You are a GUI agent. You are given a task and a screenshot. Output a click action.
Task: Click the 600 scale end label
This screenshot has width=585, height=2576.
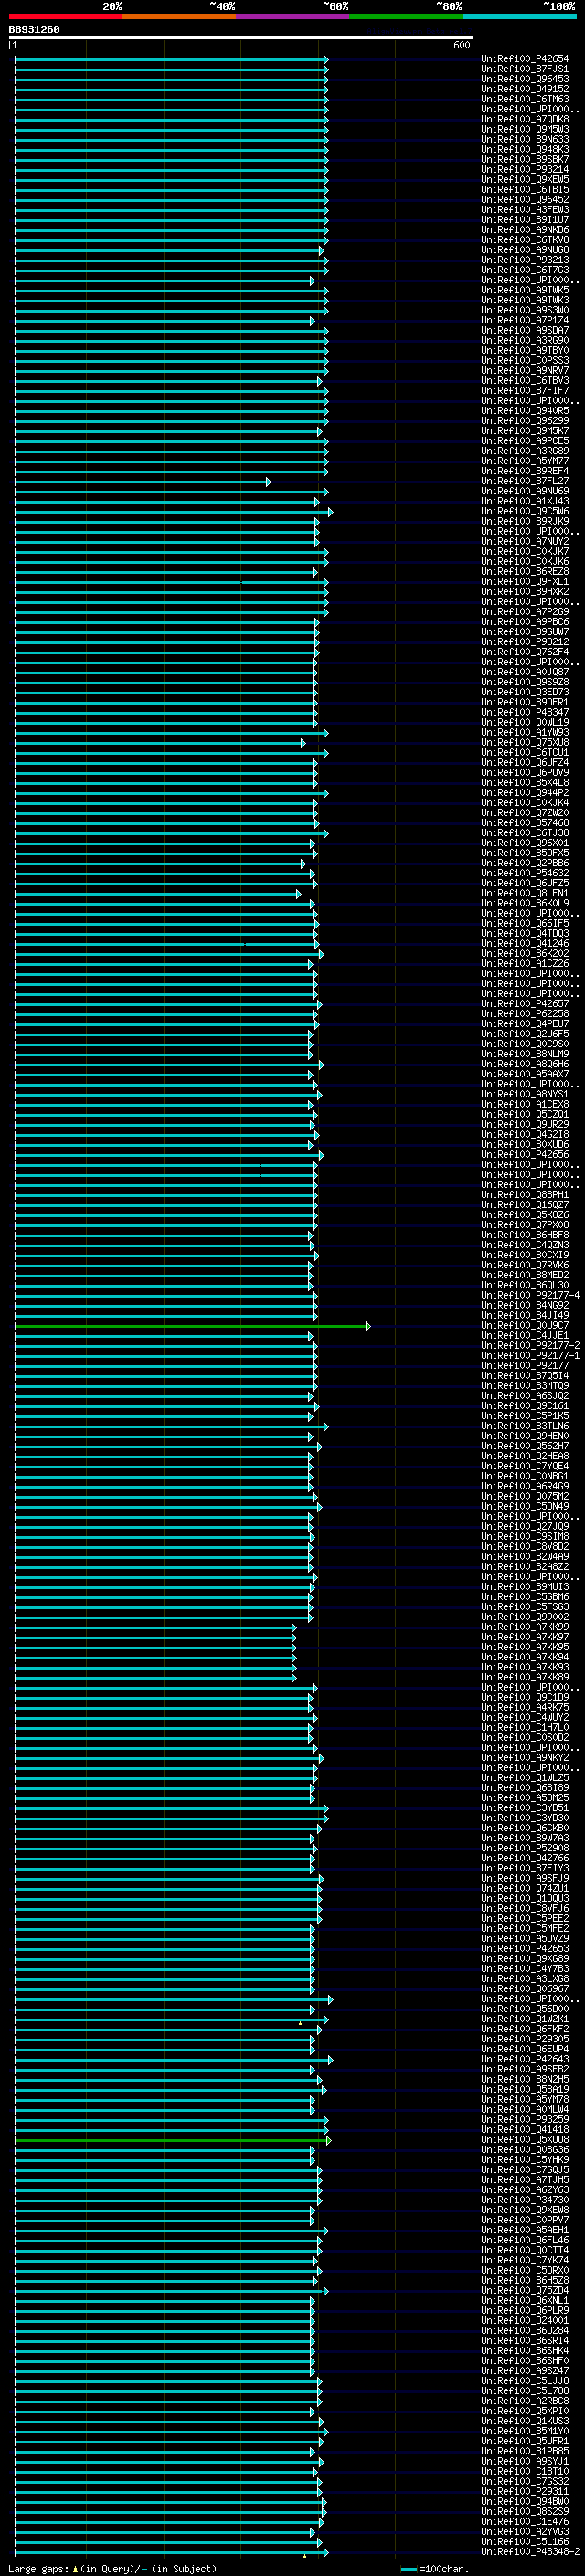pyautogui.click(x=463, y=45)
